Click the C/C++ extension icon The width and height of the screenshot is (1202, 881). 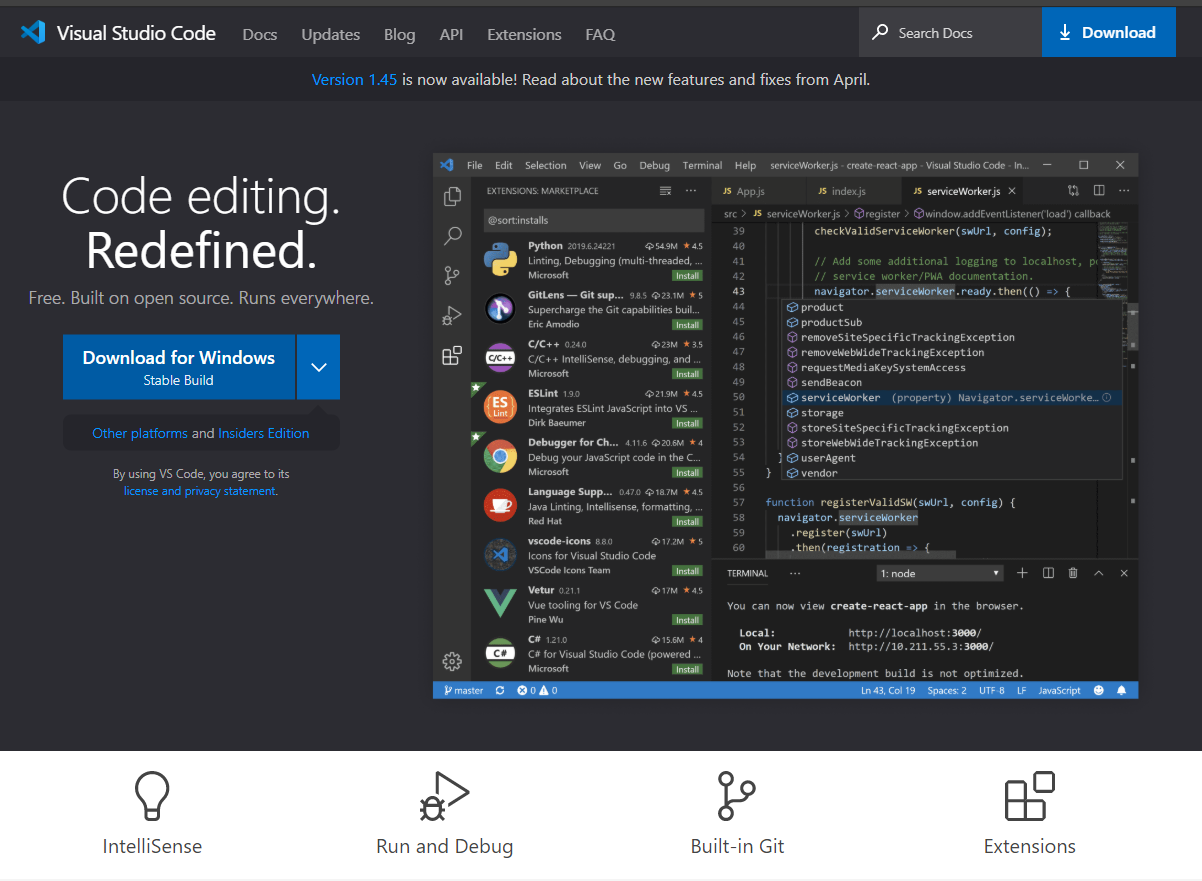(x=500, y=358)
